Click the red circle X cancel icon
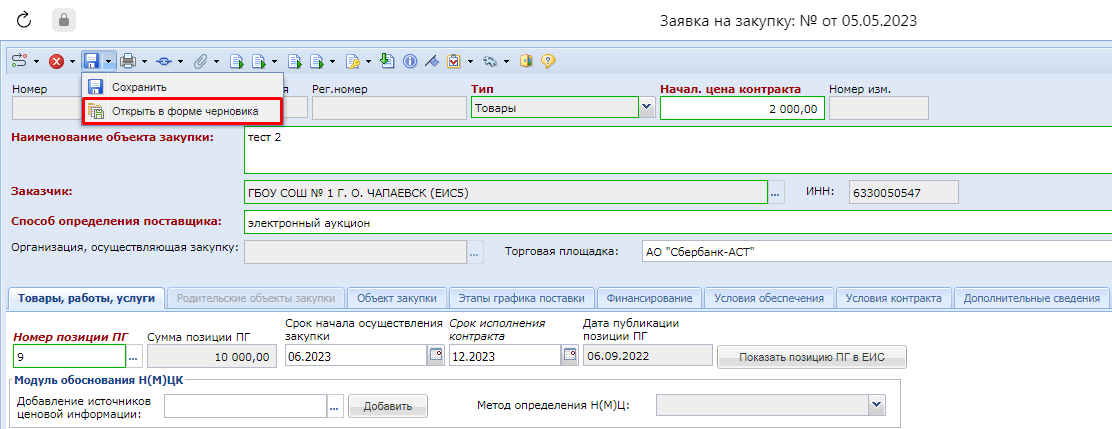 (x=56, y=61)
